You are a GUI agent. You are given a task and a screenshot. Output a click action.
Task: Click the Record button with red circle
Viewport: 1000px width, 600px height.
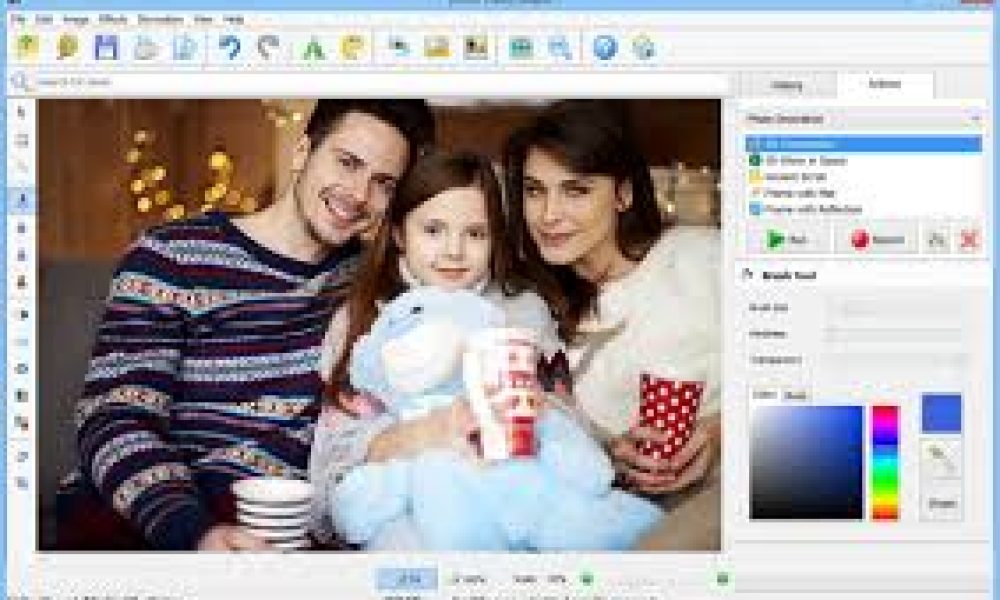877,240
